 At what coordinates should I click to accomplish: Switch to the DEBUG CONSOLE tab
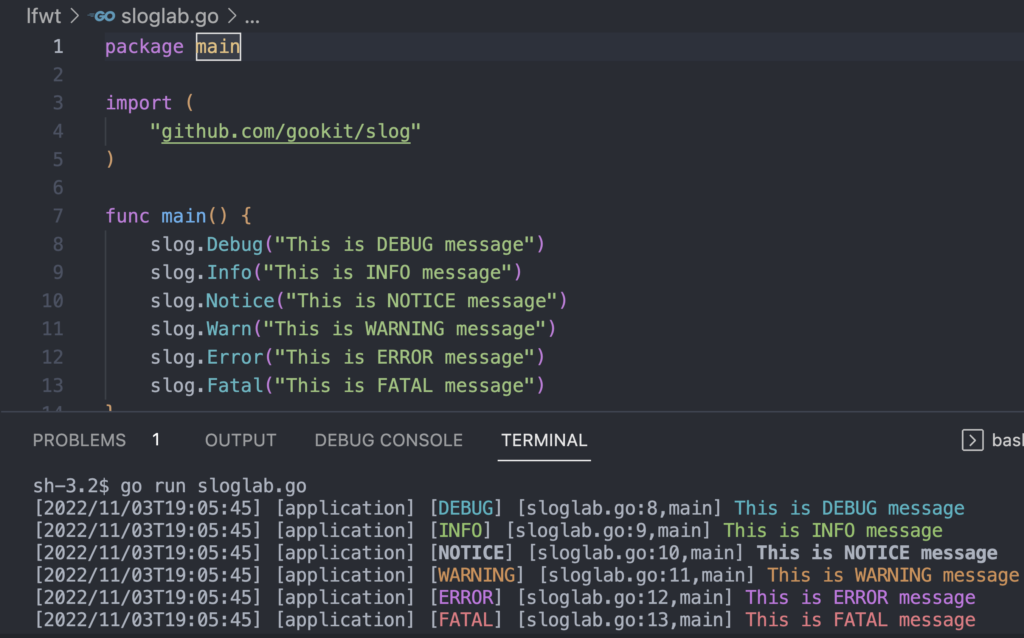pyautogui.click(x=388, y=440)
